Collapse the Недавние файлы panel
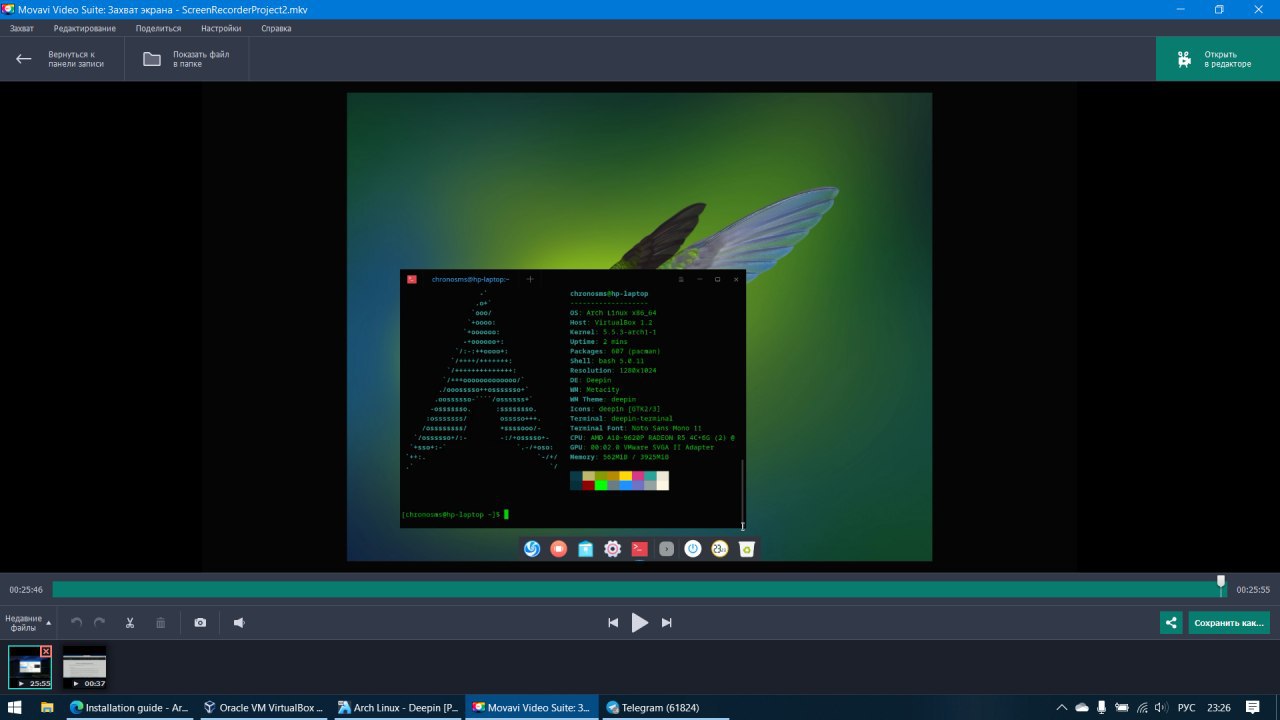This screenshot has width=1280, height=720. pyautogui.click(x=27, y=623)
